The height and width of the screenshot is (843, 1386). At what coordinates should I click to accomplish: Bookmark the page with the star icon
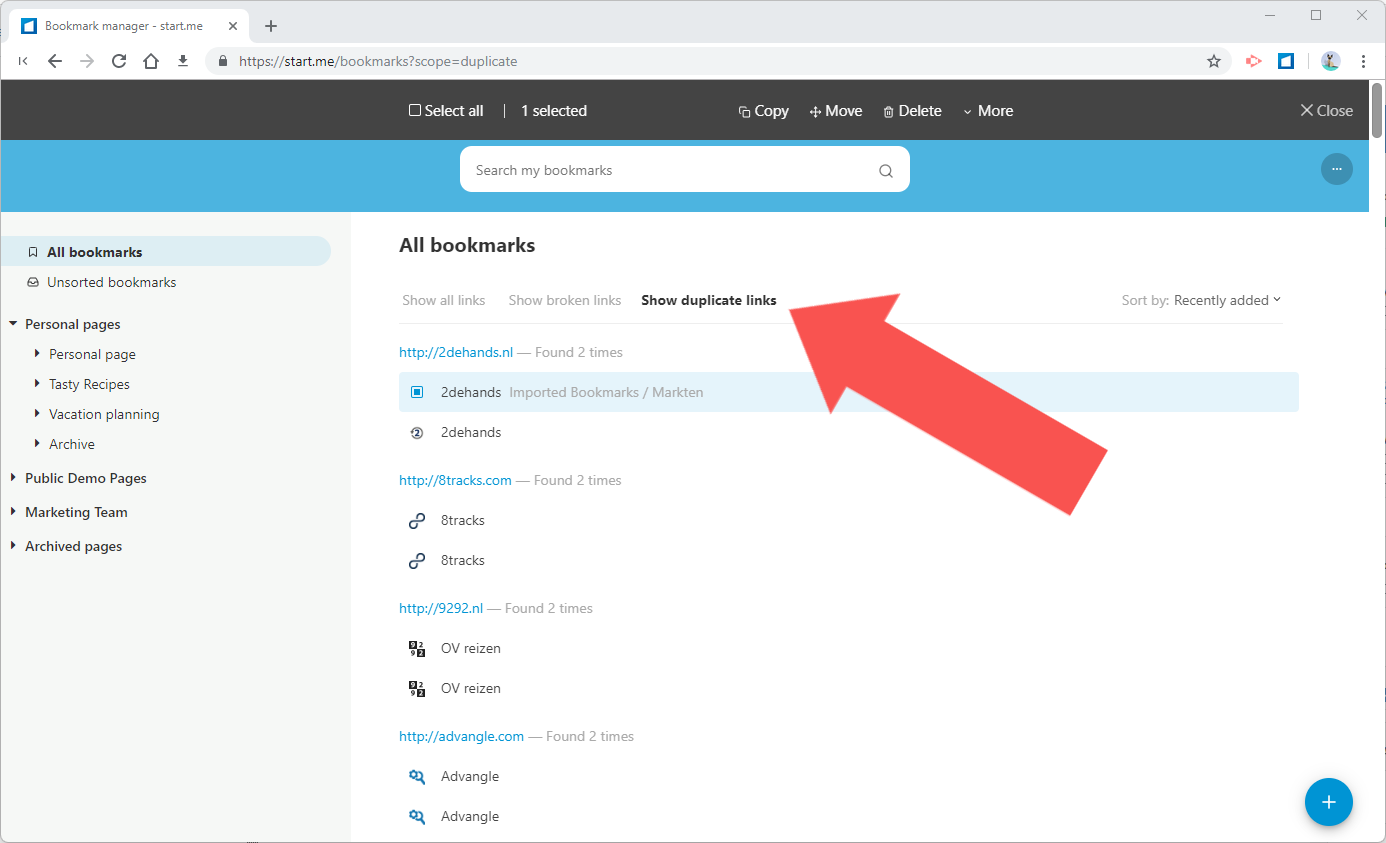(1214, 61)
